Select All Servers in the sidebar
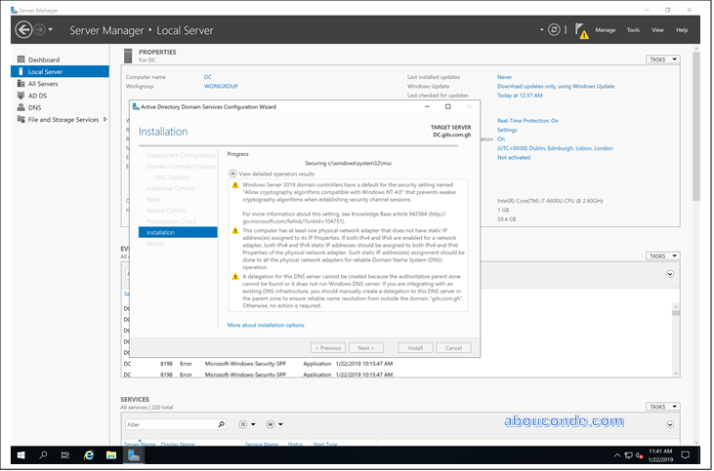 45,84
